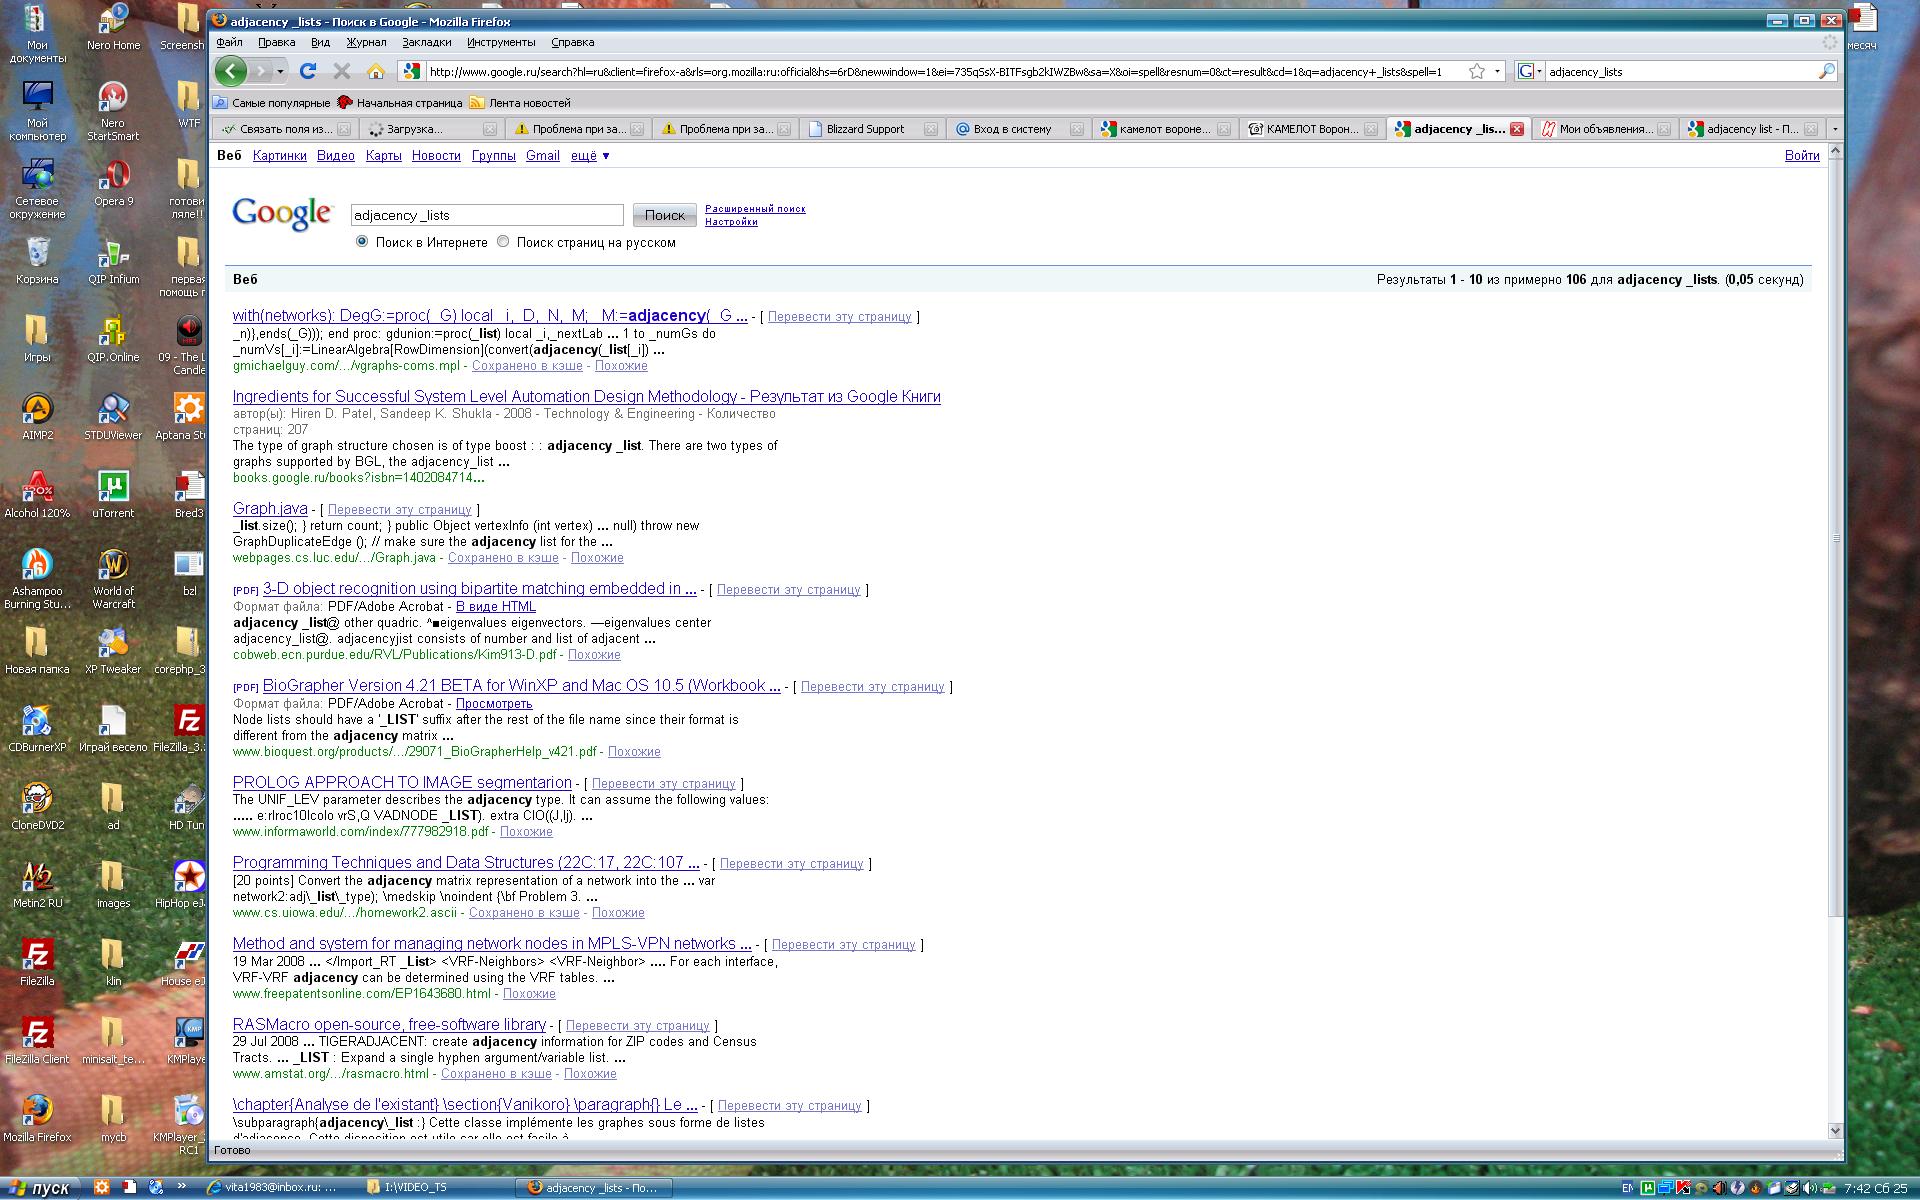
Task: Click the Firefox Back navigation button
Action: click(231, 71)
